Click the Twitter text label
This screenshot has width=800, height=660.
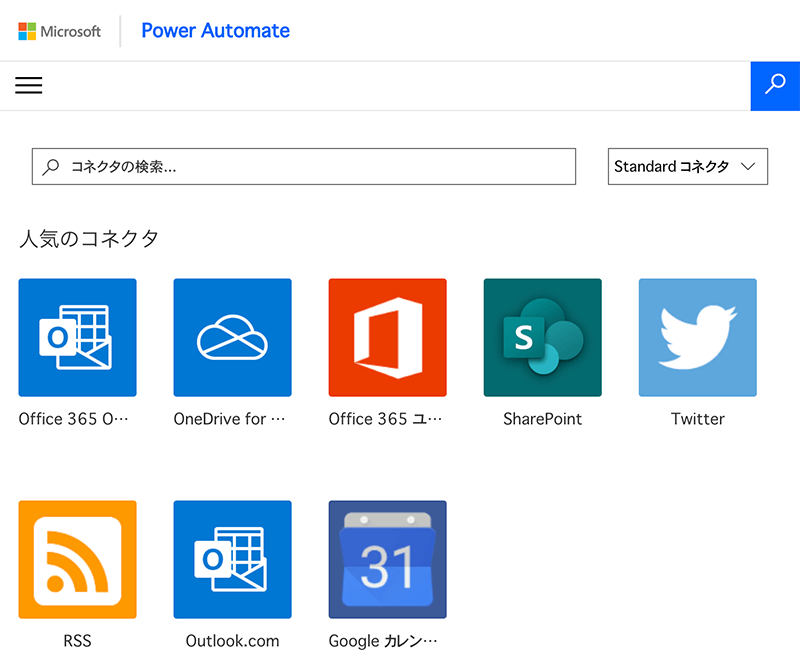coord(697,419)
